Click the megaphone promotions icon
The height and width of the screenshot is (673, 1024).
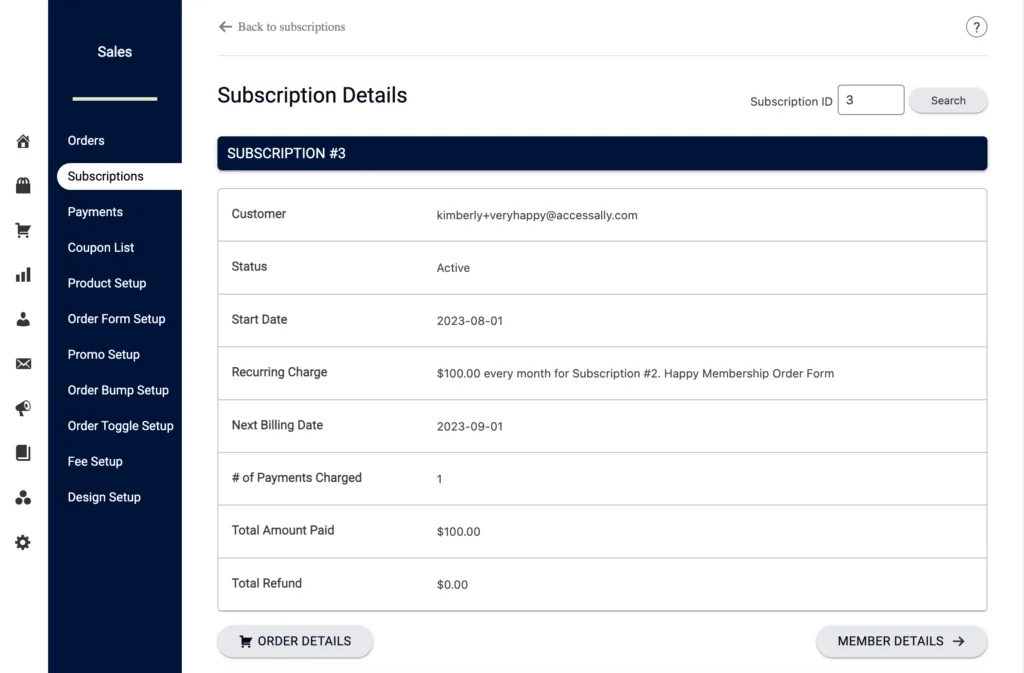[22, 408]
